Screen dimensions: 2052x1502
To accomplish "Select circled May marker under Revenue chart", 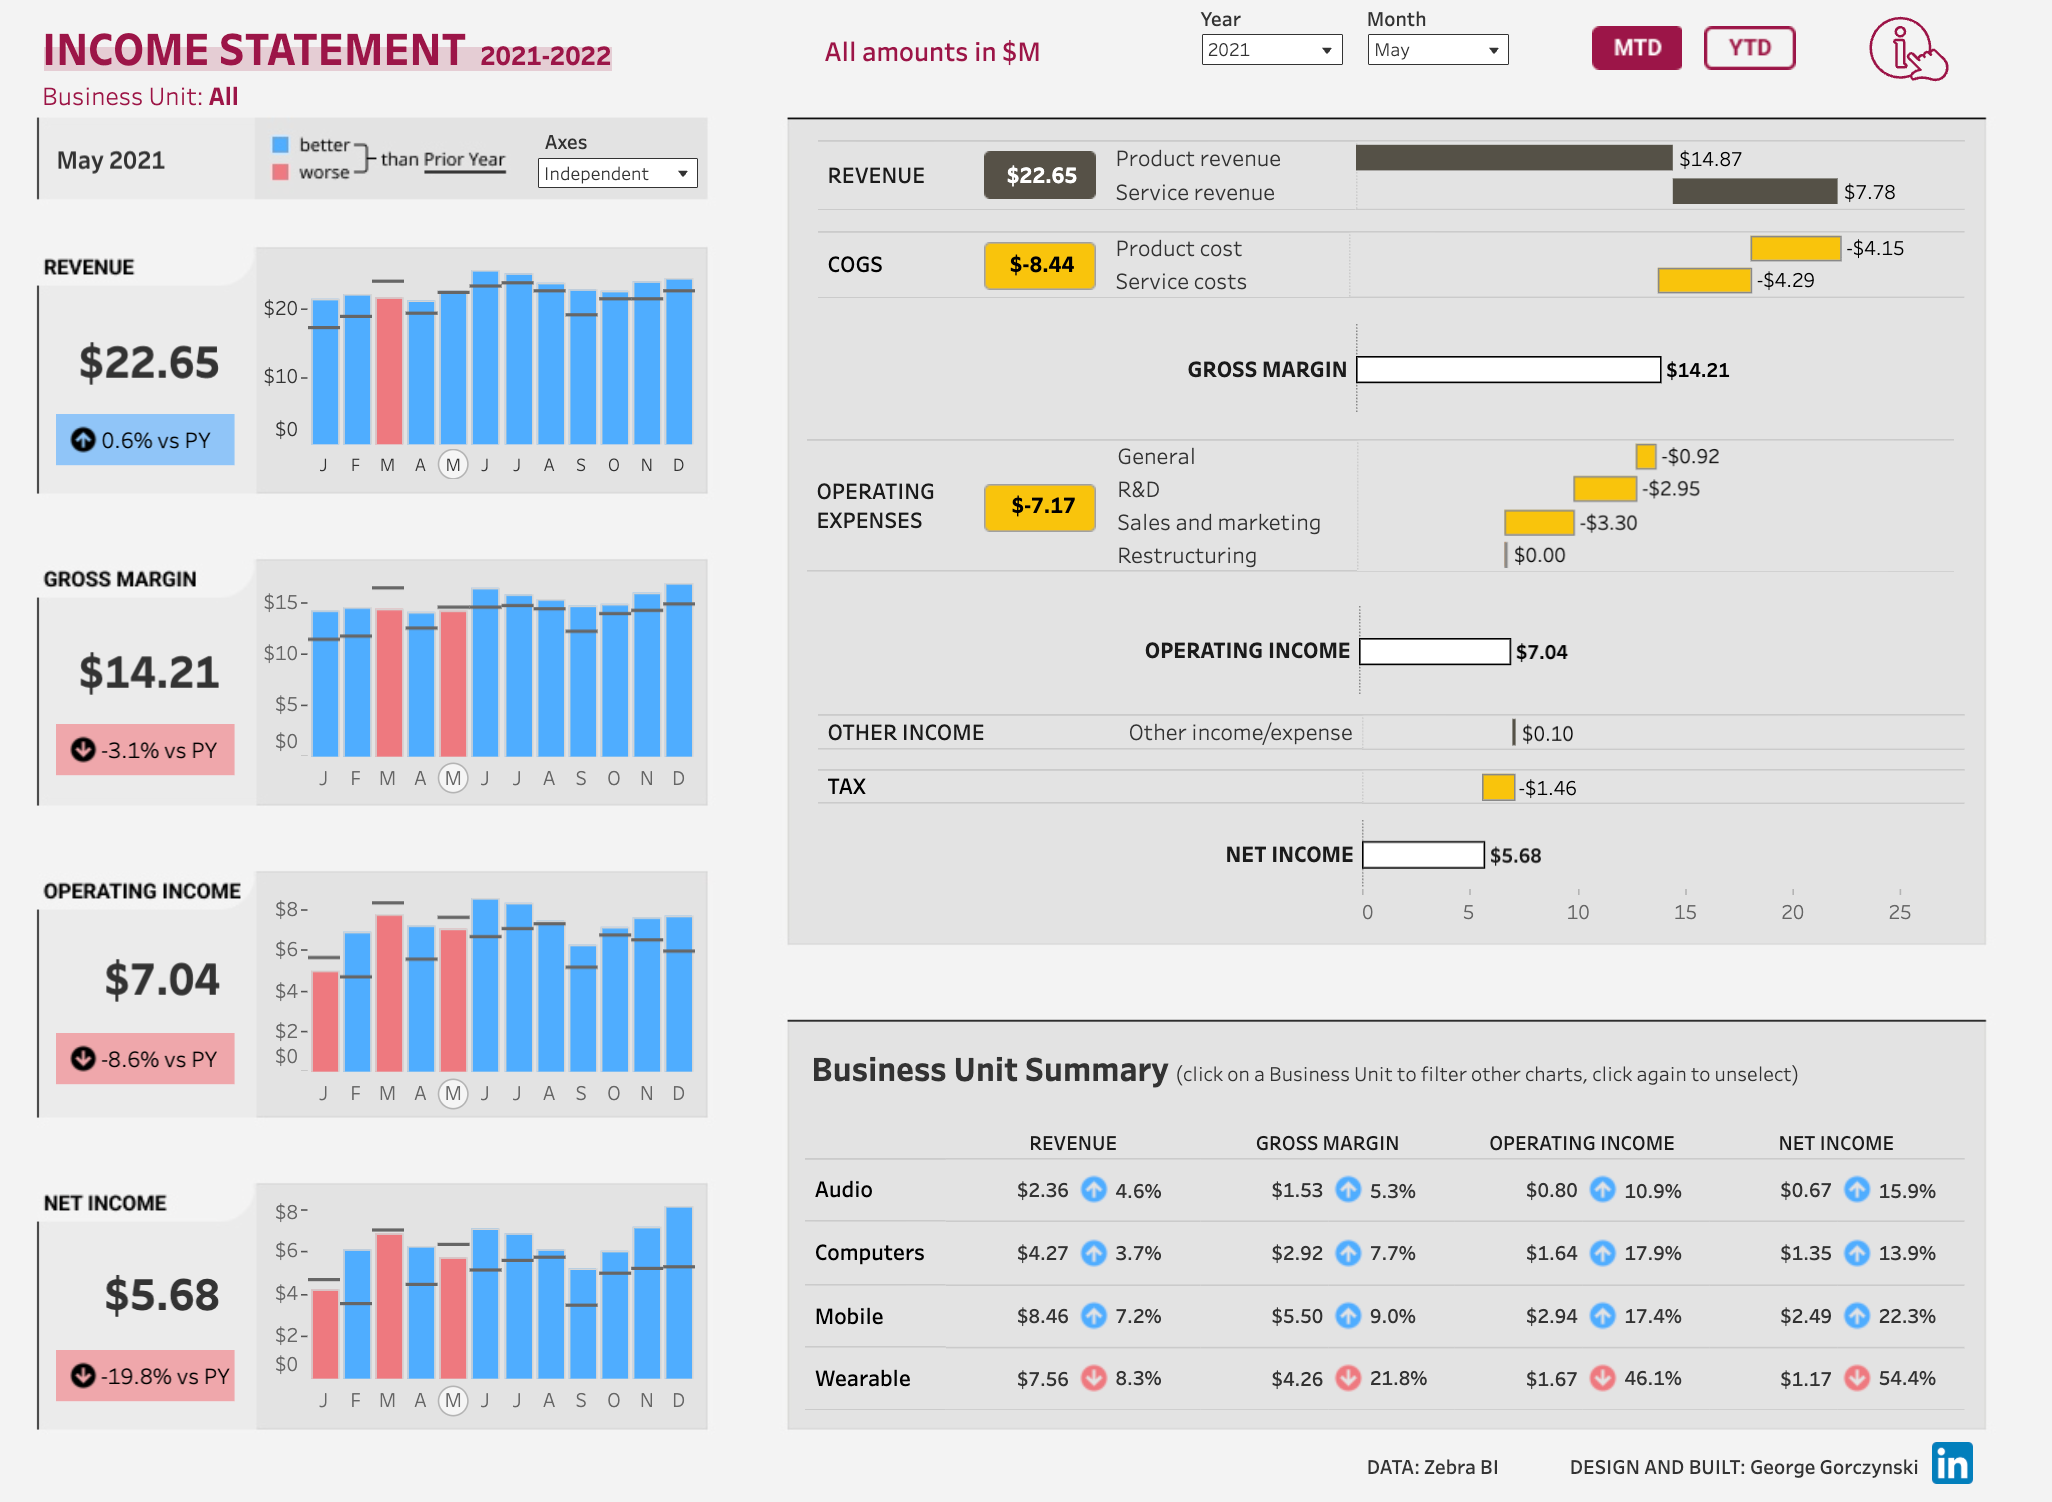I will click(453, 465).
